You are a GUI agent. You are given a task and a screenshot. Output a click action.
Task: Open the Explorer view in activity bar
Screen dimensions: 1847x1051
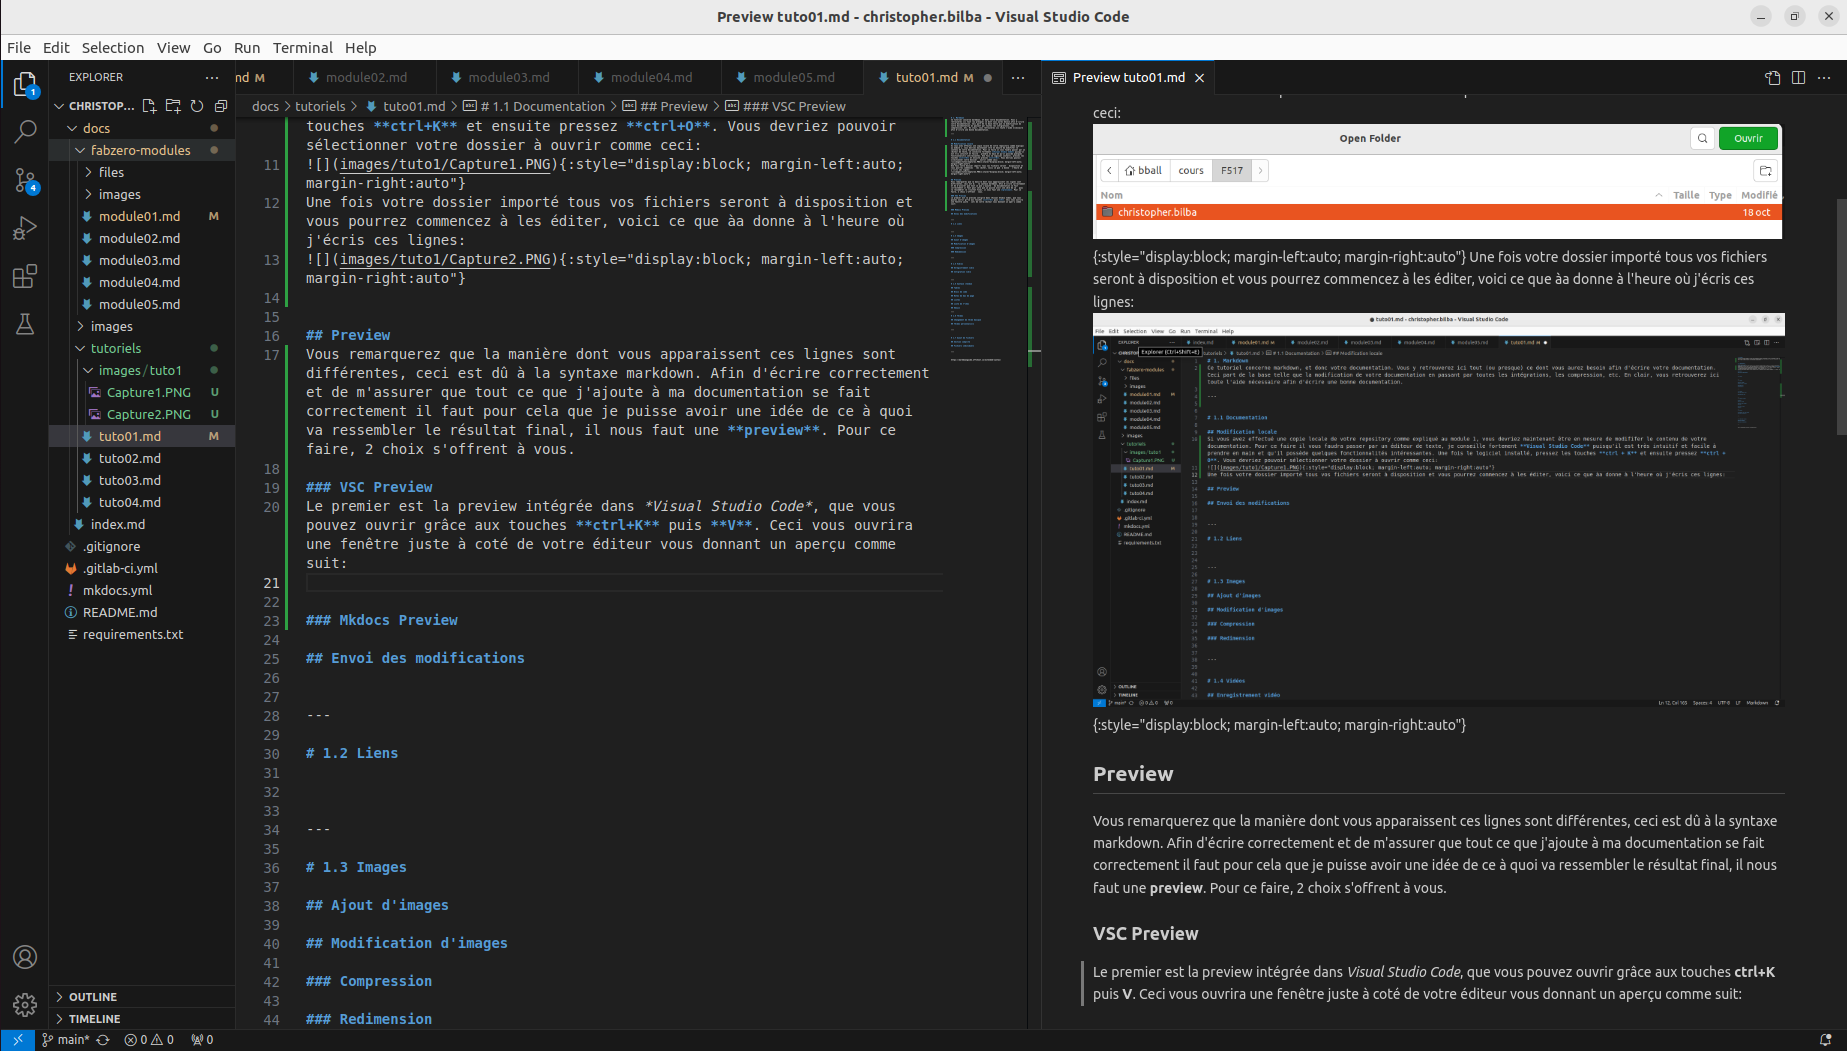(x=25, y=85)
